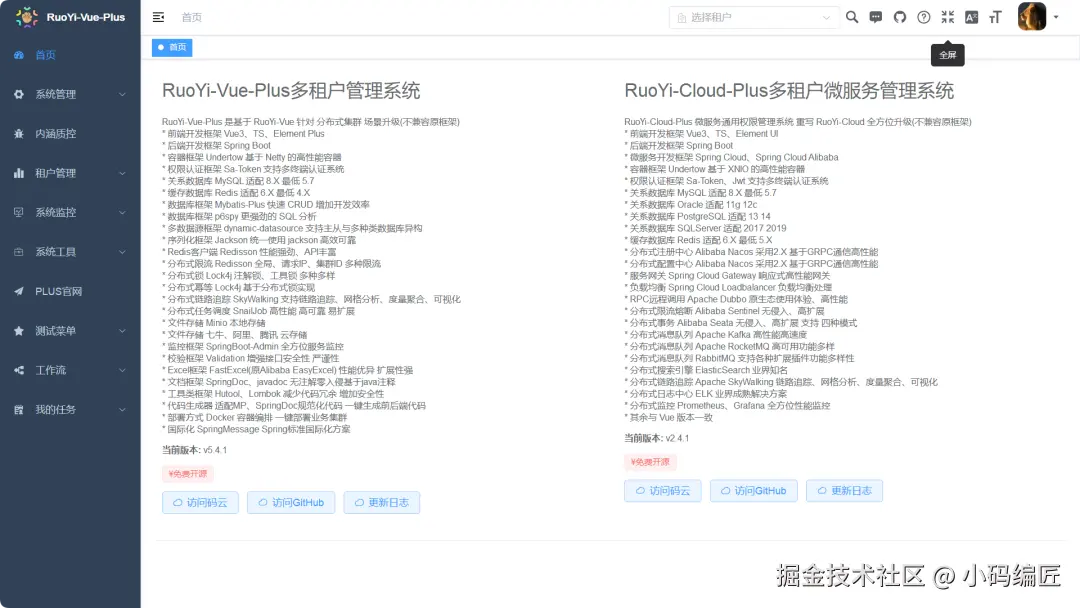Expand the 工作流 menu chevron
Viewport: 1080px width, 608px height.
[x=122, y=370]
